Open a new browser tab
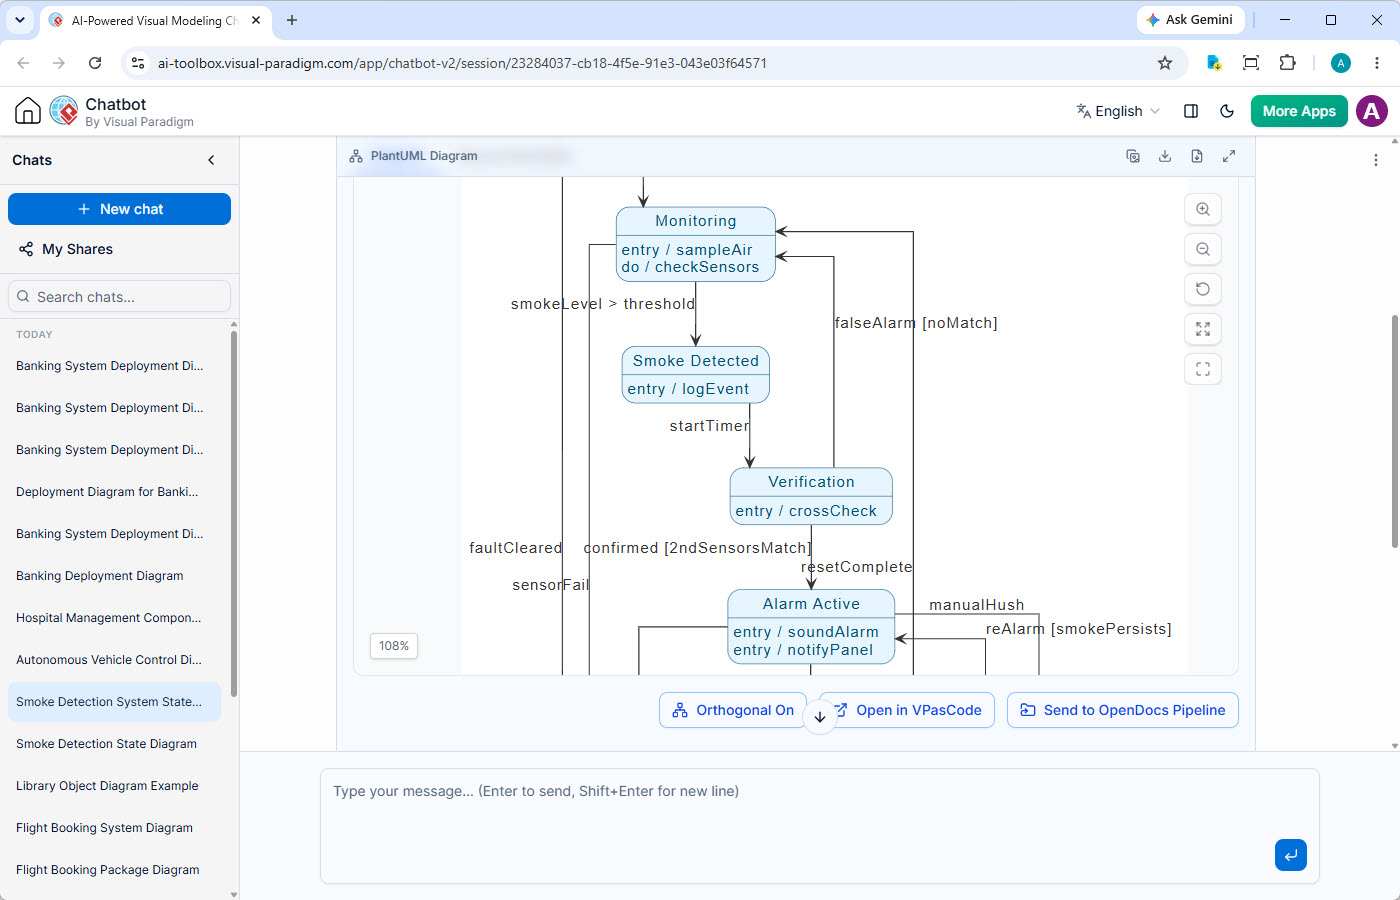The width and height of the screenshot is (1400, 900). coord(292,20)
